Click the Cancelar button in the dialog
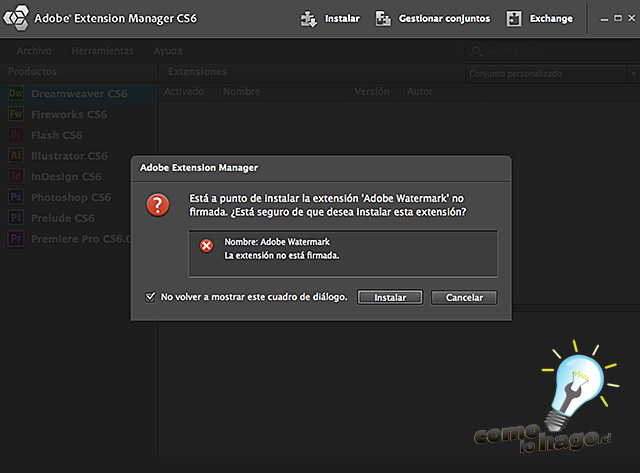Image resolution: width=640 pixels, height=473 pixels. (464, 298)
